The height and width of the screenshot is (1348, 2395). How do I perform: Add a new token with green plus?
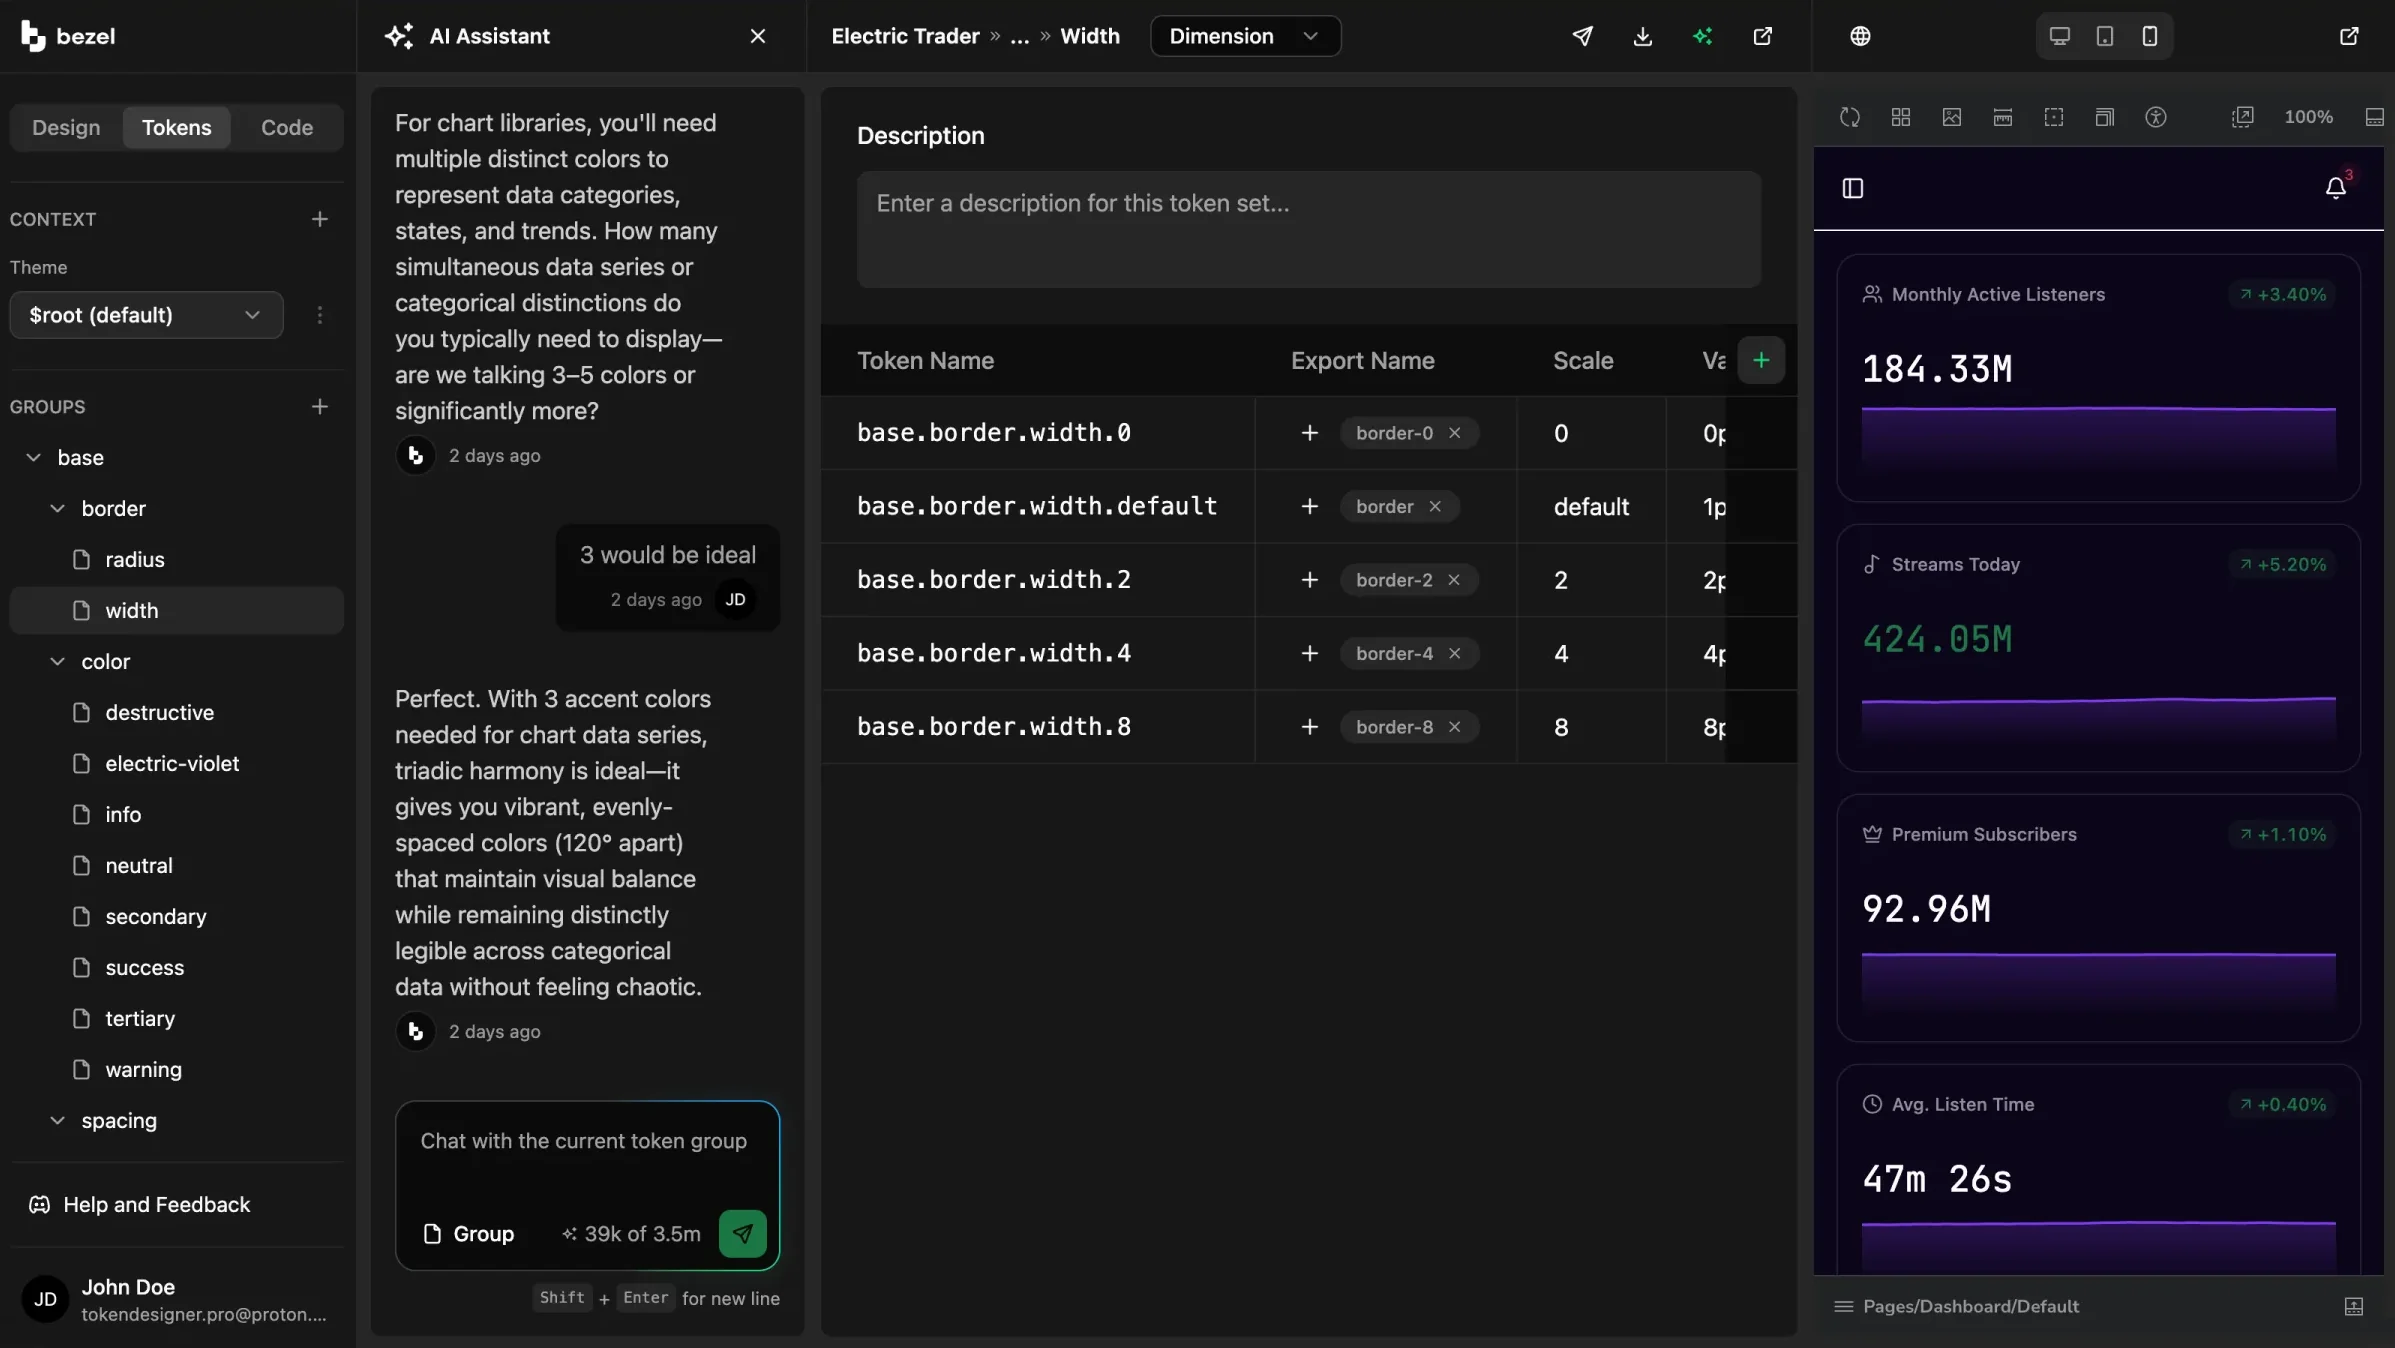[1761, 360]
